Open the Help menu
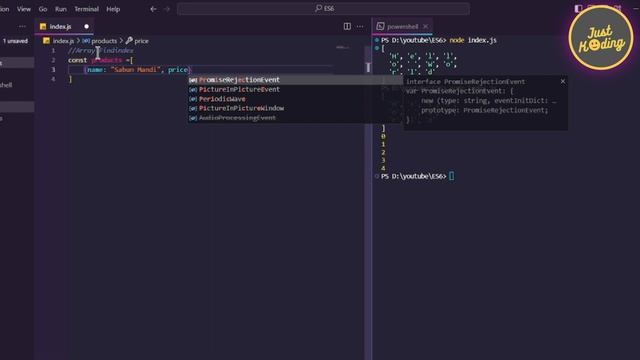The width and height of the screenshot is (640, 360). tap(113, 9)
